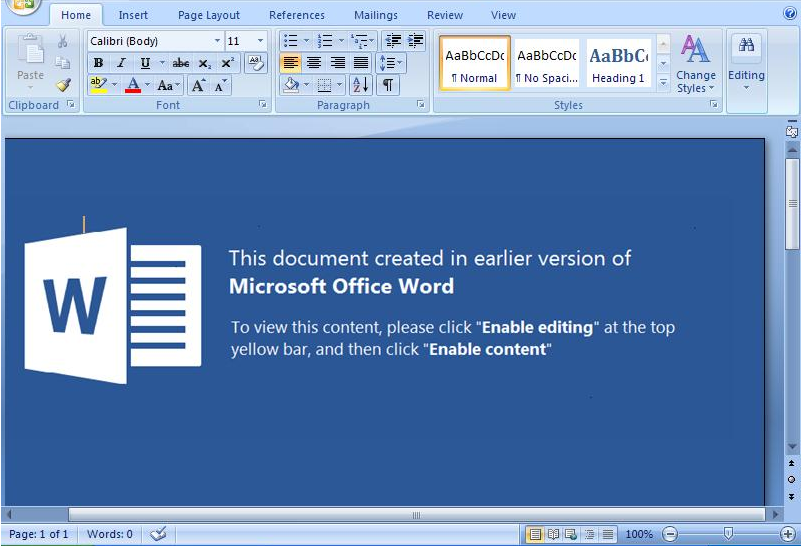Toggle Strikethrough formatting
The height and width of the screenshot is (546, 803).
pyautogui.click(x=180, y=63)
